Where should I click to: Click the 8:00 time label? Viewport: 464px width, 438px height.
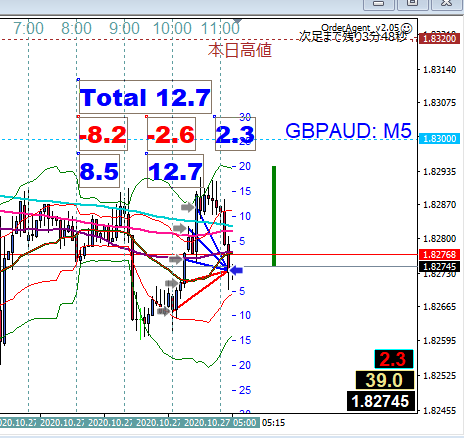(x=76, y=28)
